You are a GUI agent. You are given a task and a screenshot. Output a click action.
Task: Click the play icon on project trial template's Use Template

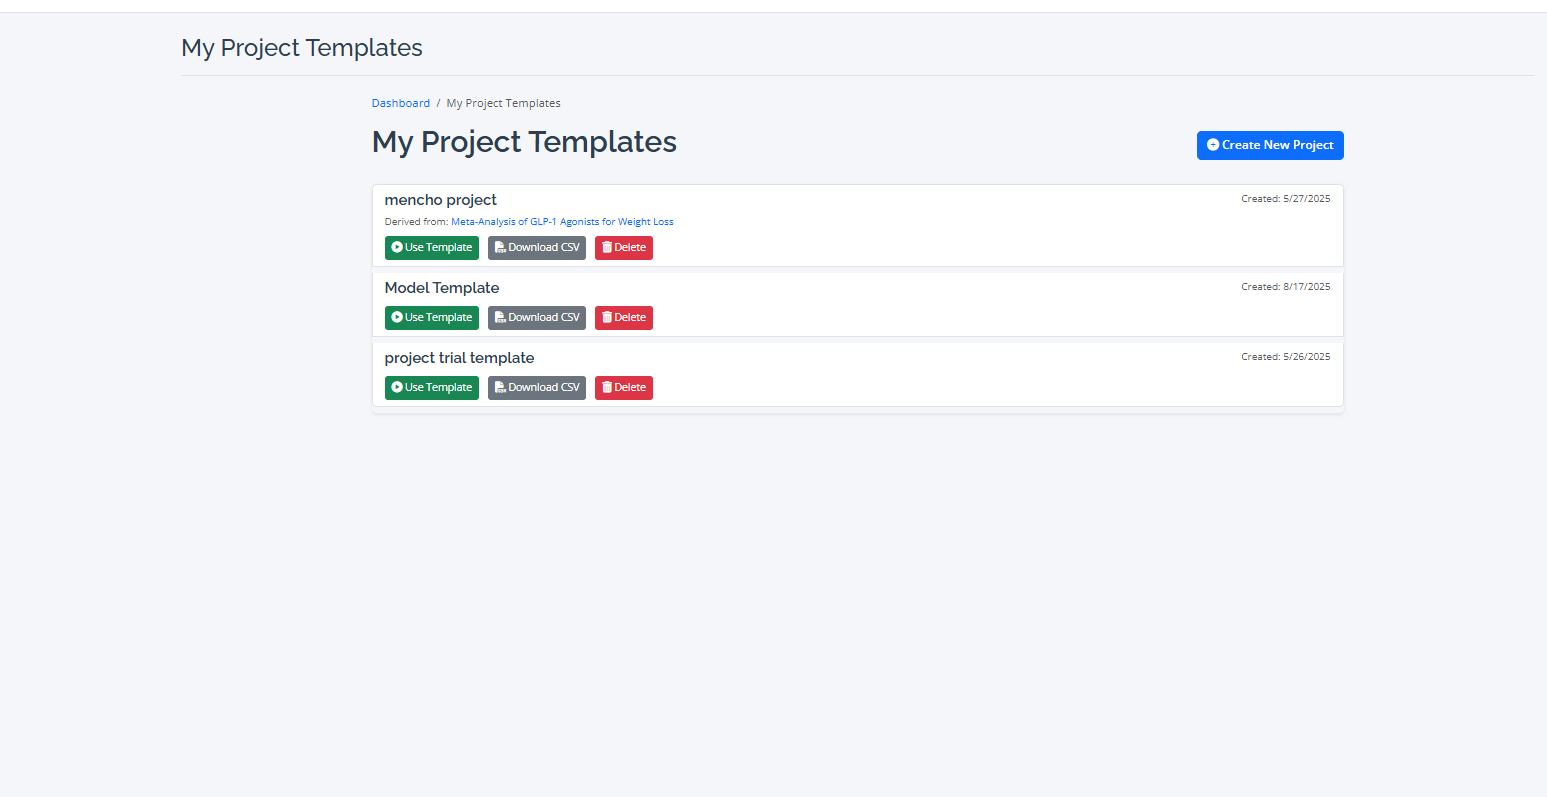pos(397,388)
